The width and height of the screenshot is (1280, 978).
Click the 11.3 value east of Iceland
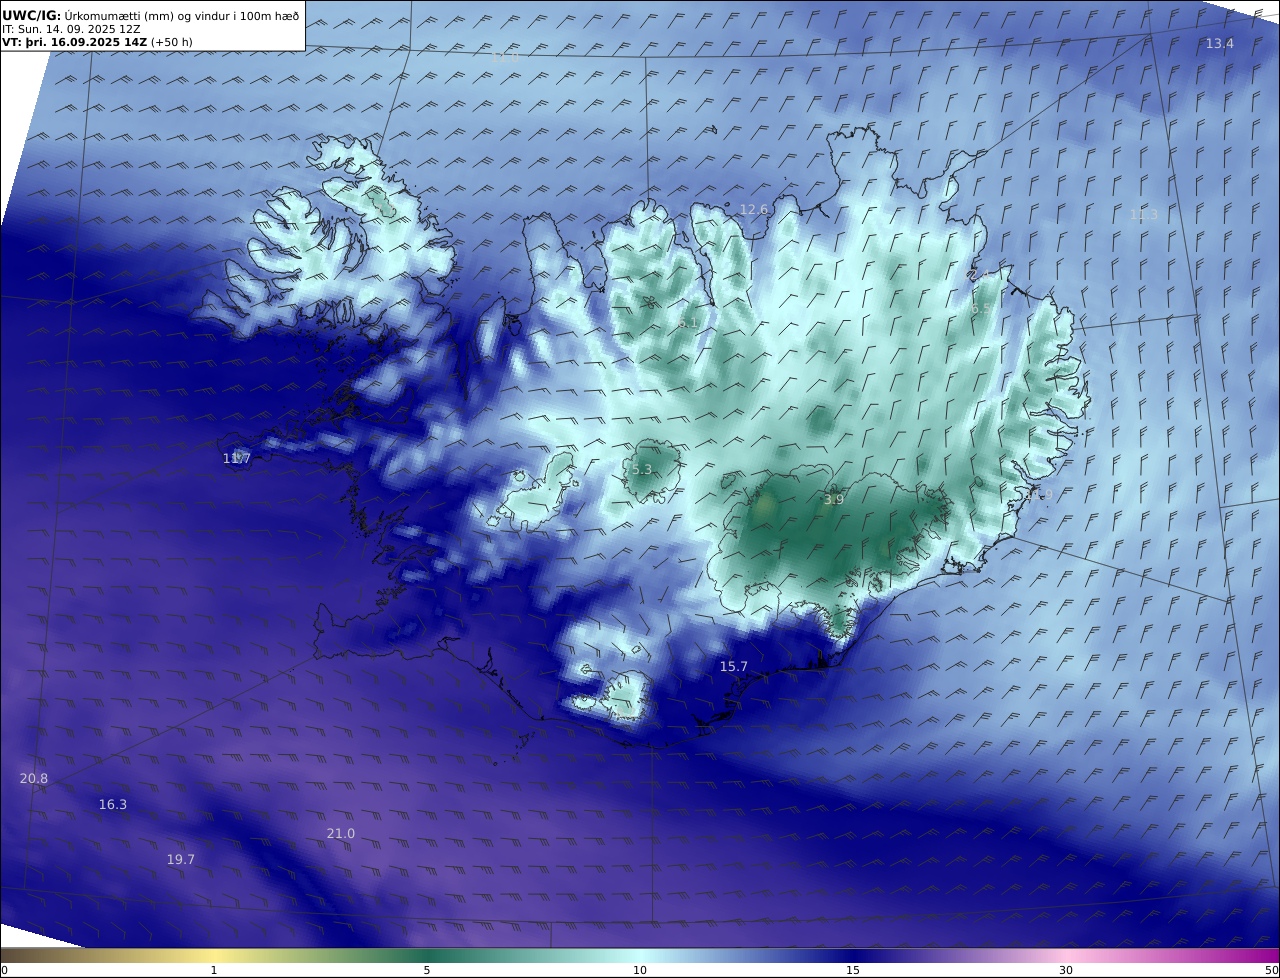coord(1143,214)
